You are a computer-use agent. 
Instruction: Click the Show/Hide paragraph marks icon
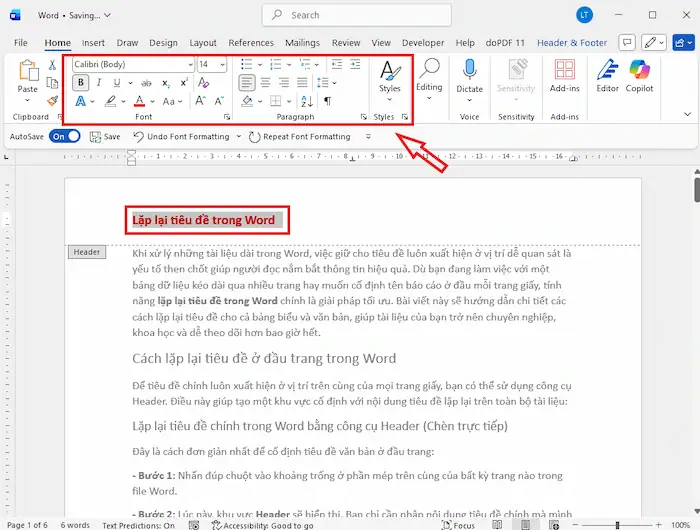click(328, 101)
